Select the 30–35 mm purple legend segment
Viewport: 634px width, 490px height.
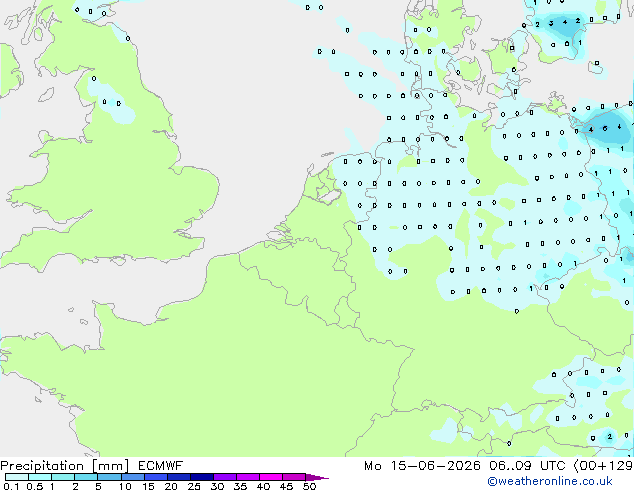[225, 477]
